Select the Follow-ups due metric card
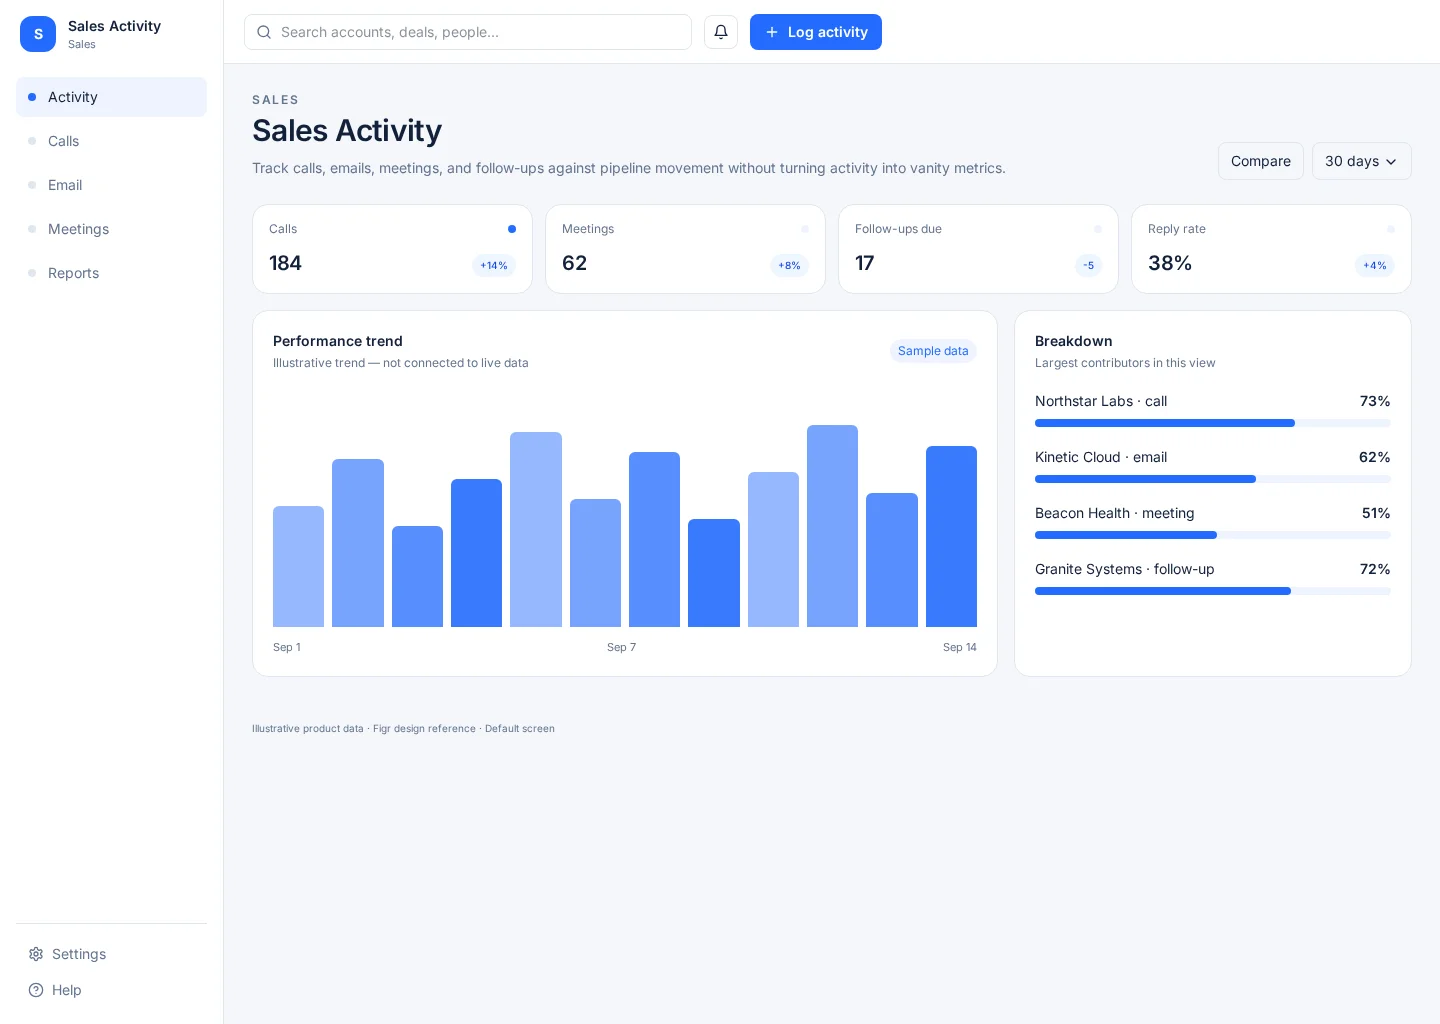Screen dimensions: 1440x1024 [x=978, y=249]
